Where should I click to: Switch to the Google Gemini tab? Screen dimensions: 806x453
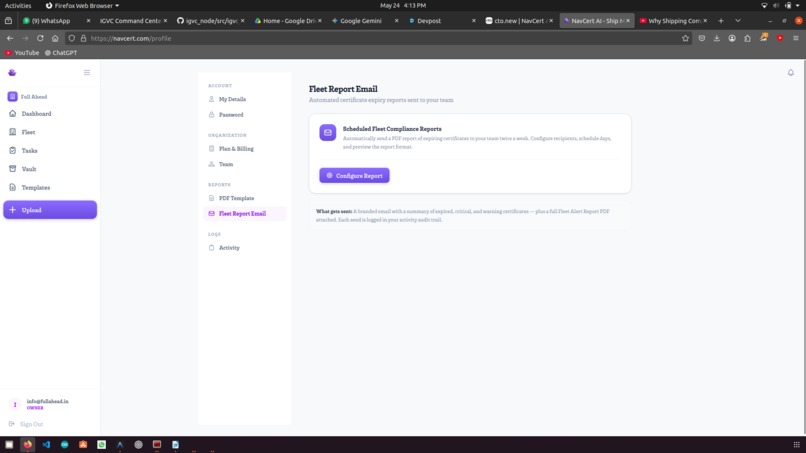coord(361,21)
